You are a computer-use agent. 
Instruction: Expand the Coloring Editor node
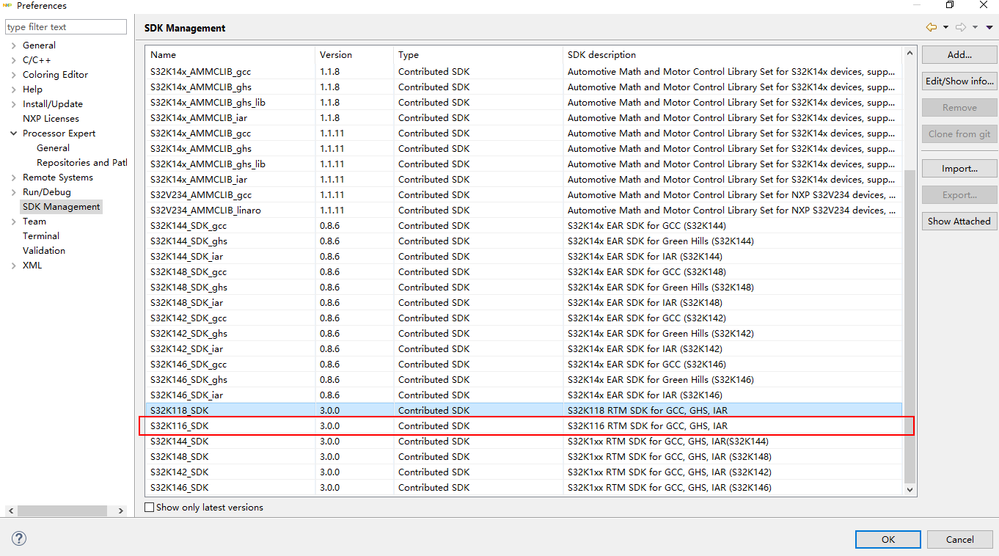click(13, 75)
